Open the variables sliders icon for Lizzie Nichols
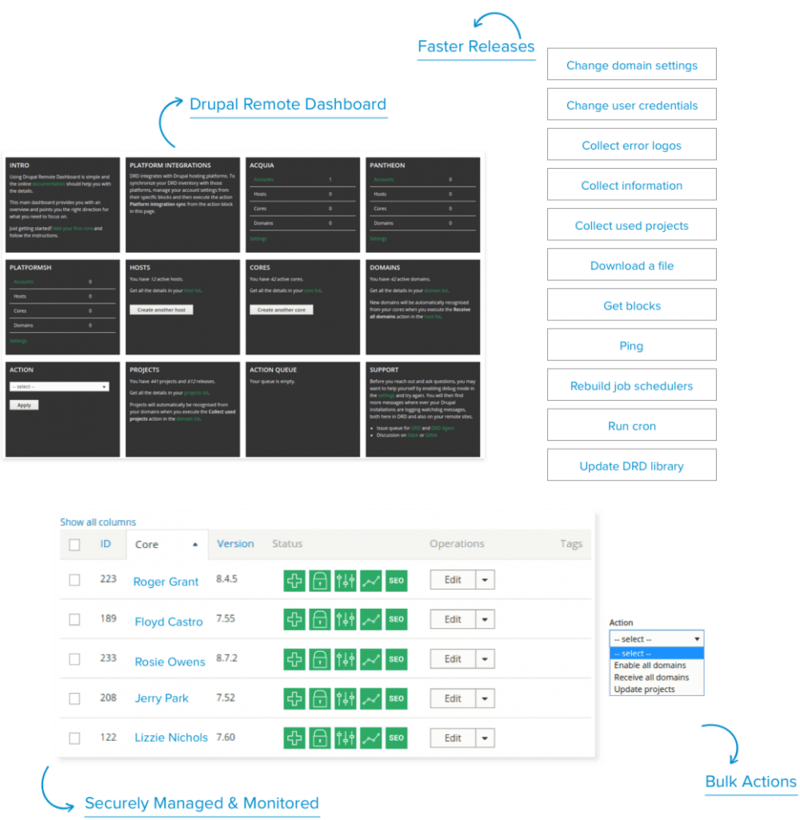Viewport: 800px width, 820px height. (x=344, y=737)
